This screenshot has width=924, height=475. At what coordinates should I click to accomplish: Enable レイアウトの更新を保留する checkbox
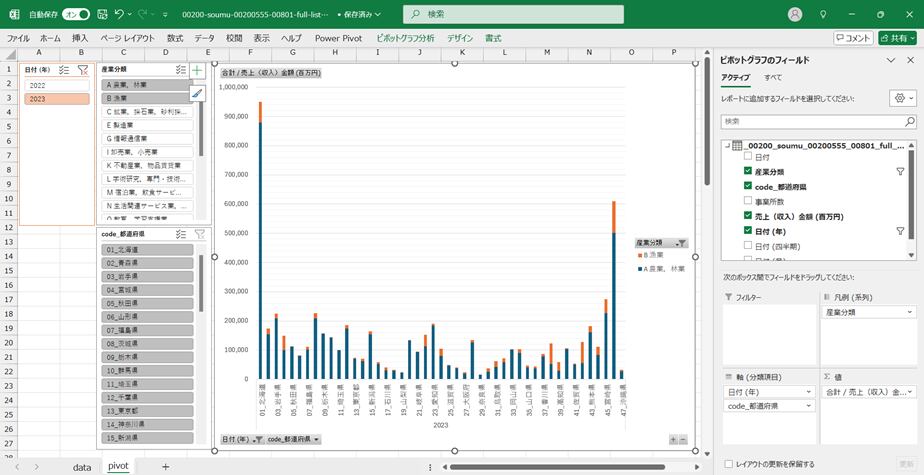click(x=727, y=464)
